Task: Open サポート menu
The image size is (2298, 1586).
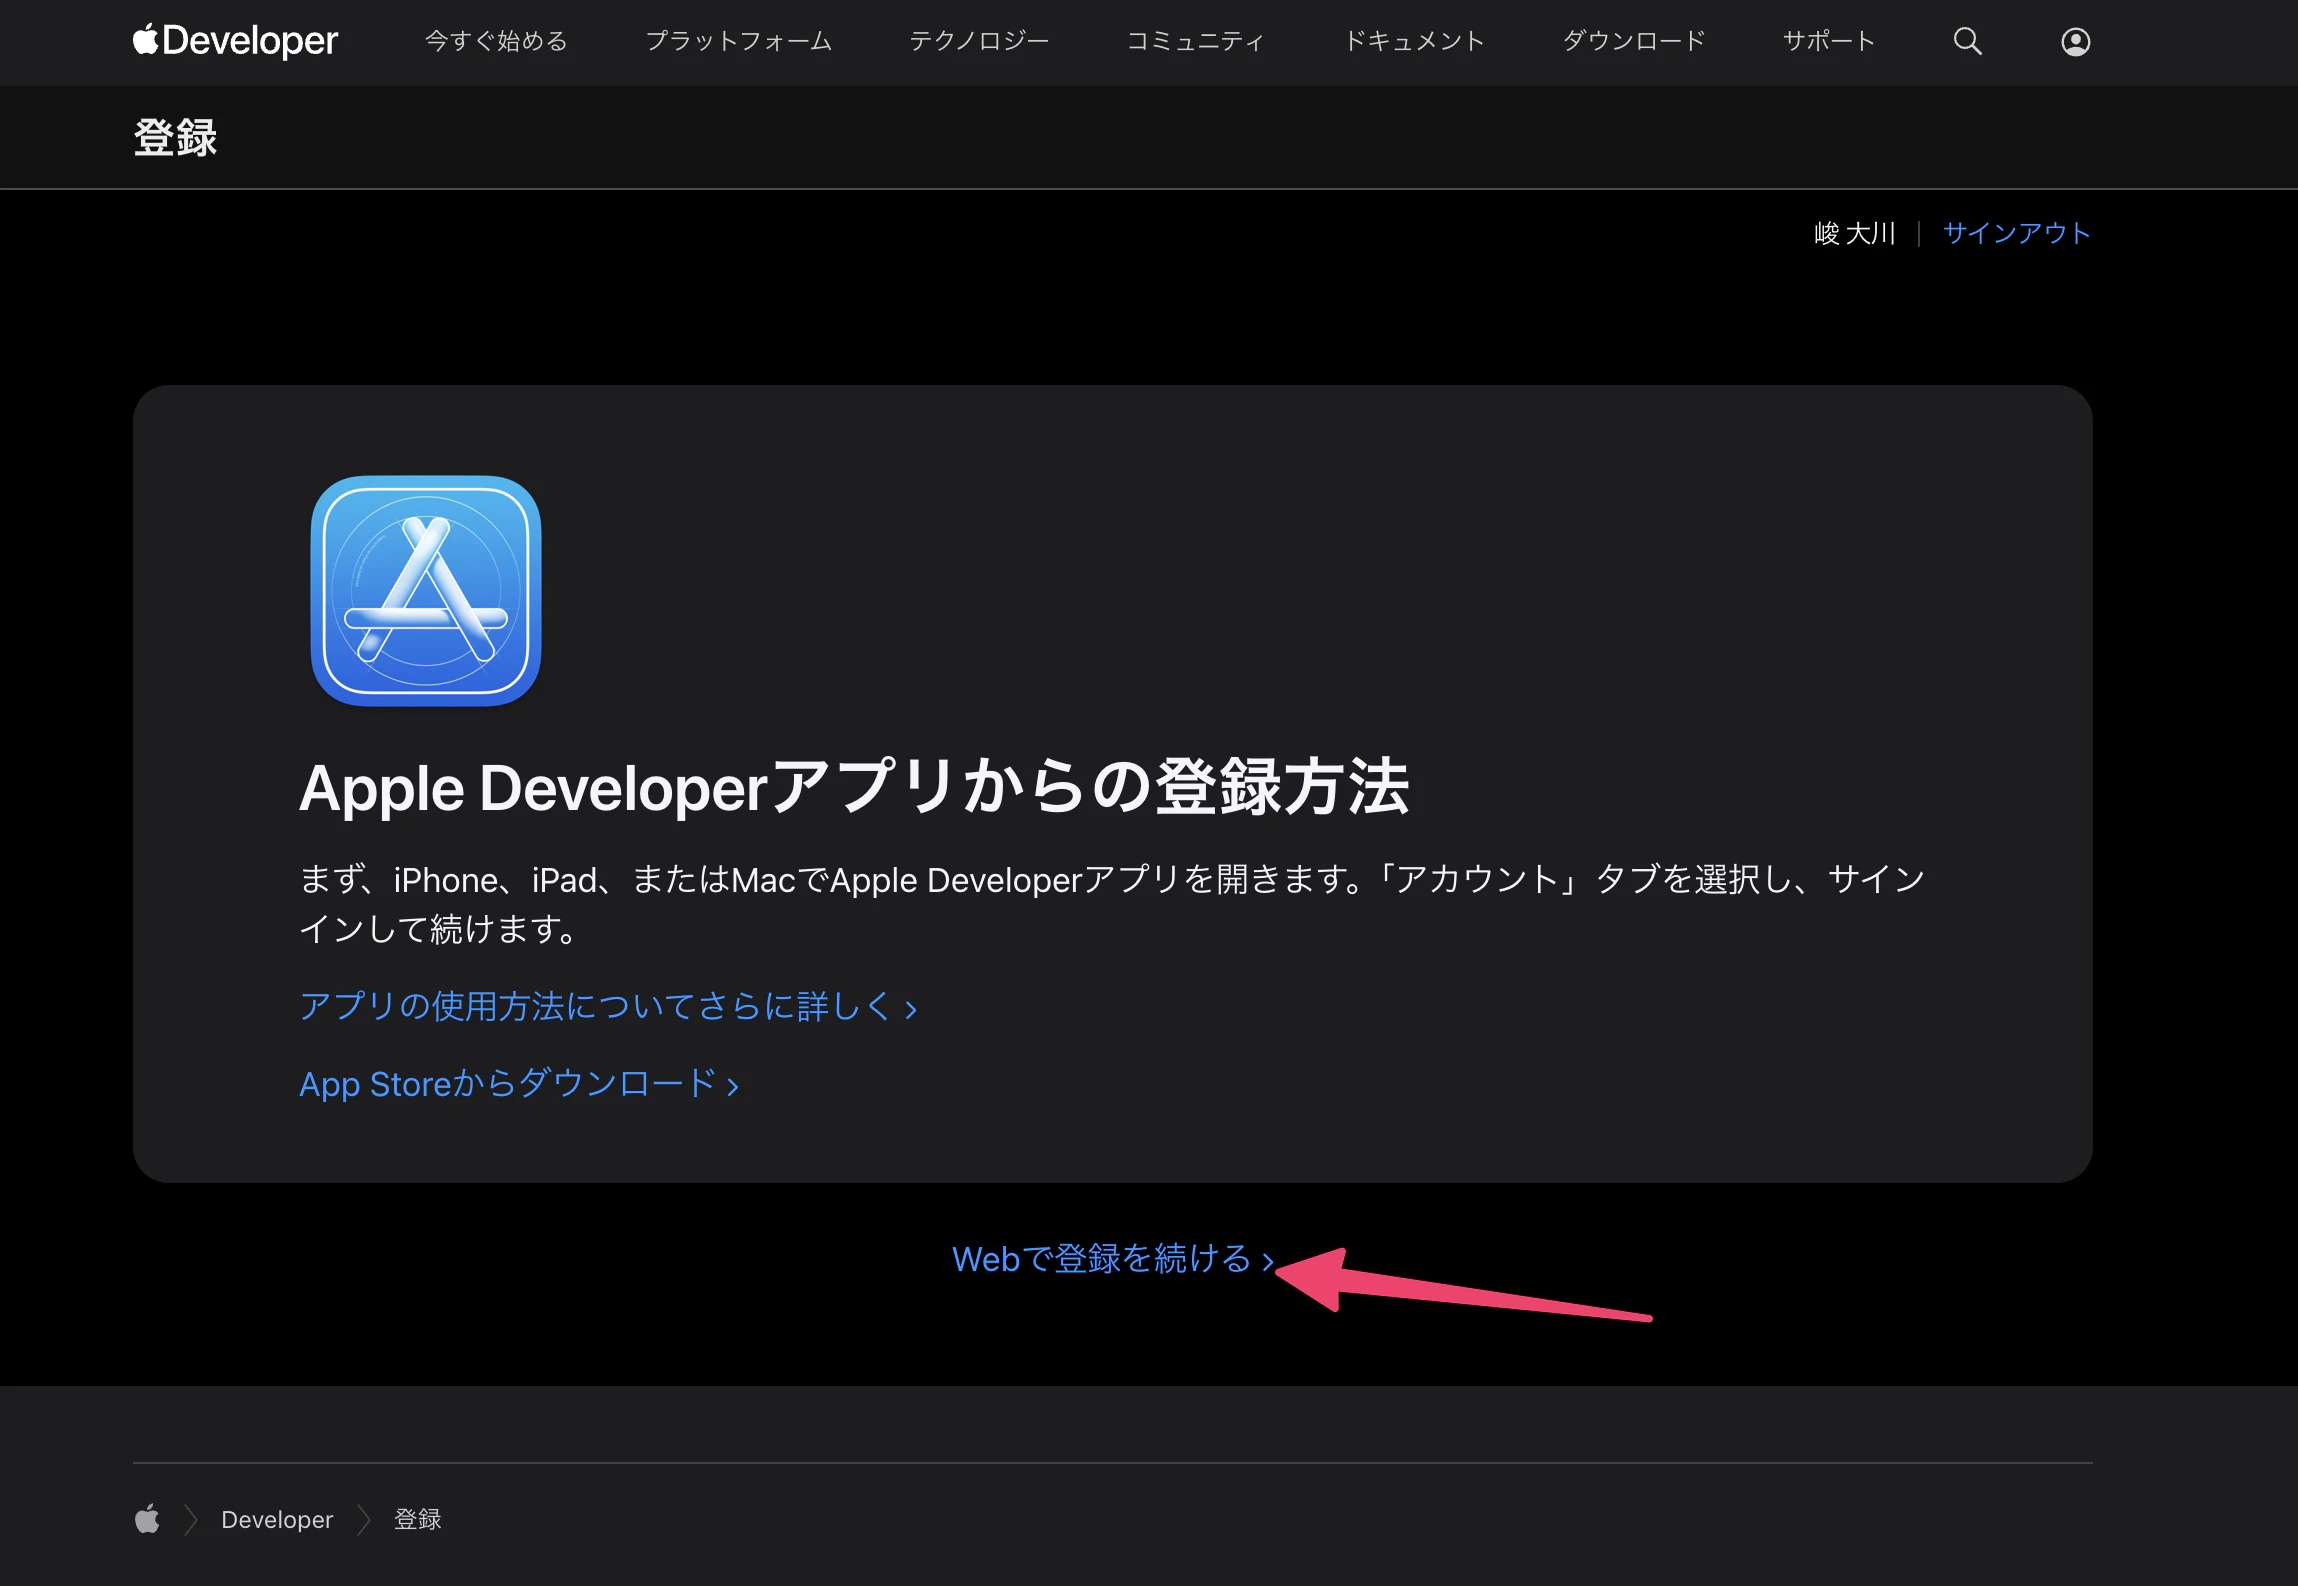Action: 1829,41
